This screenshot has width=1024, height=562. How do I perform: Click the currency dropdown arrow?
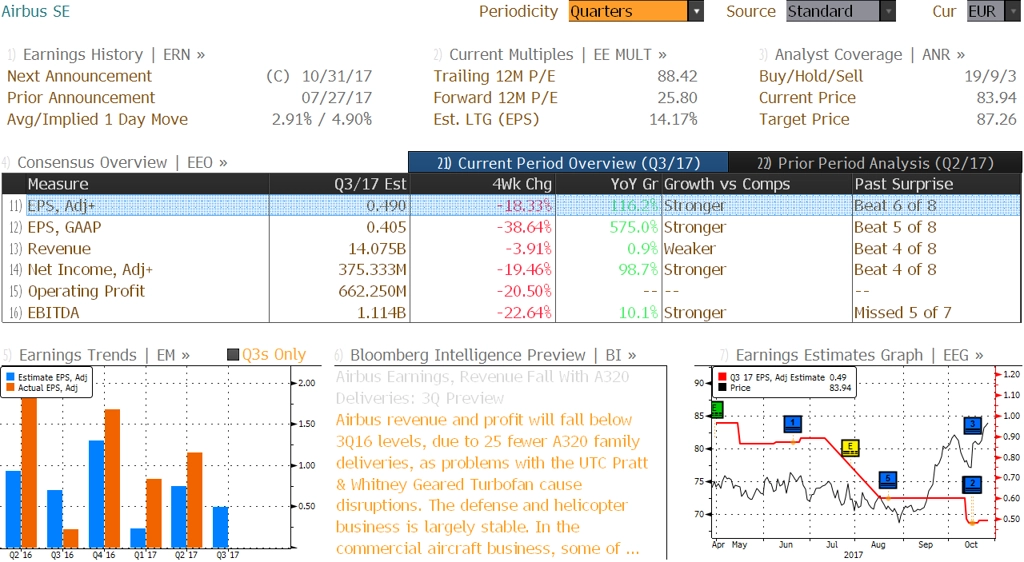click(1013, 11)
